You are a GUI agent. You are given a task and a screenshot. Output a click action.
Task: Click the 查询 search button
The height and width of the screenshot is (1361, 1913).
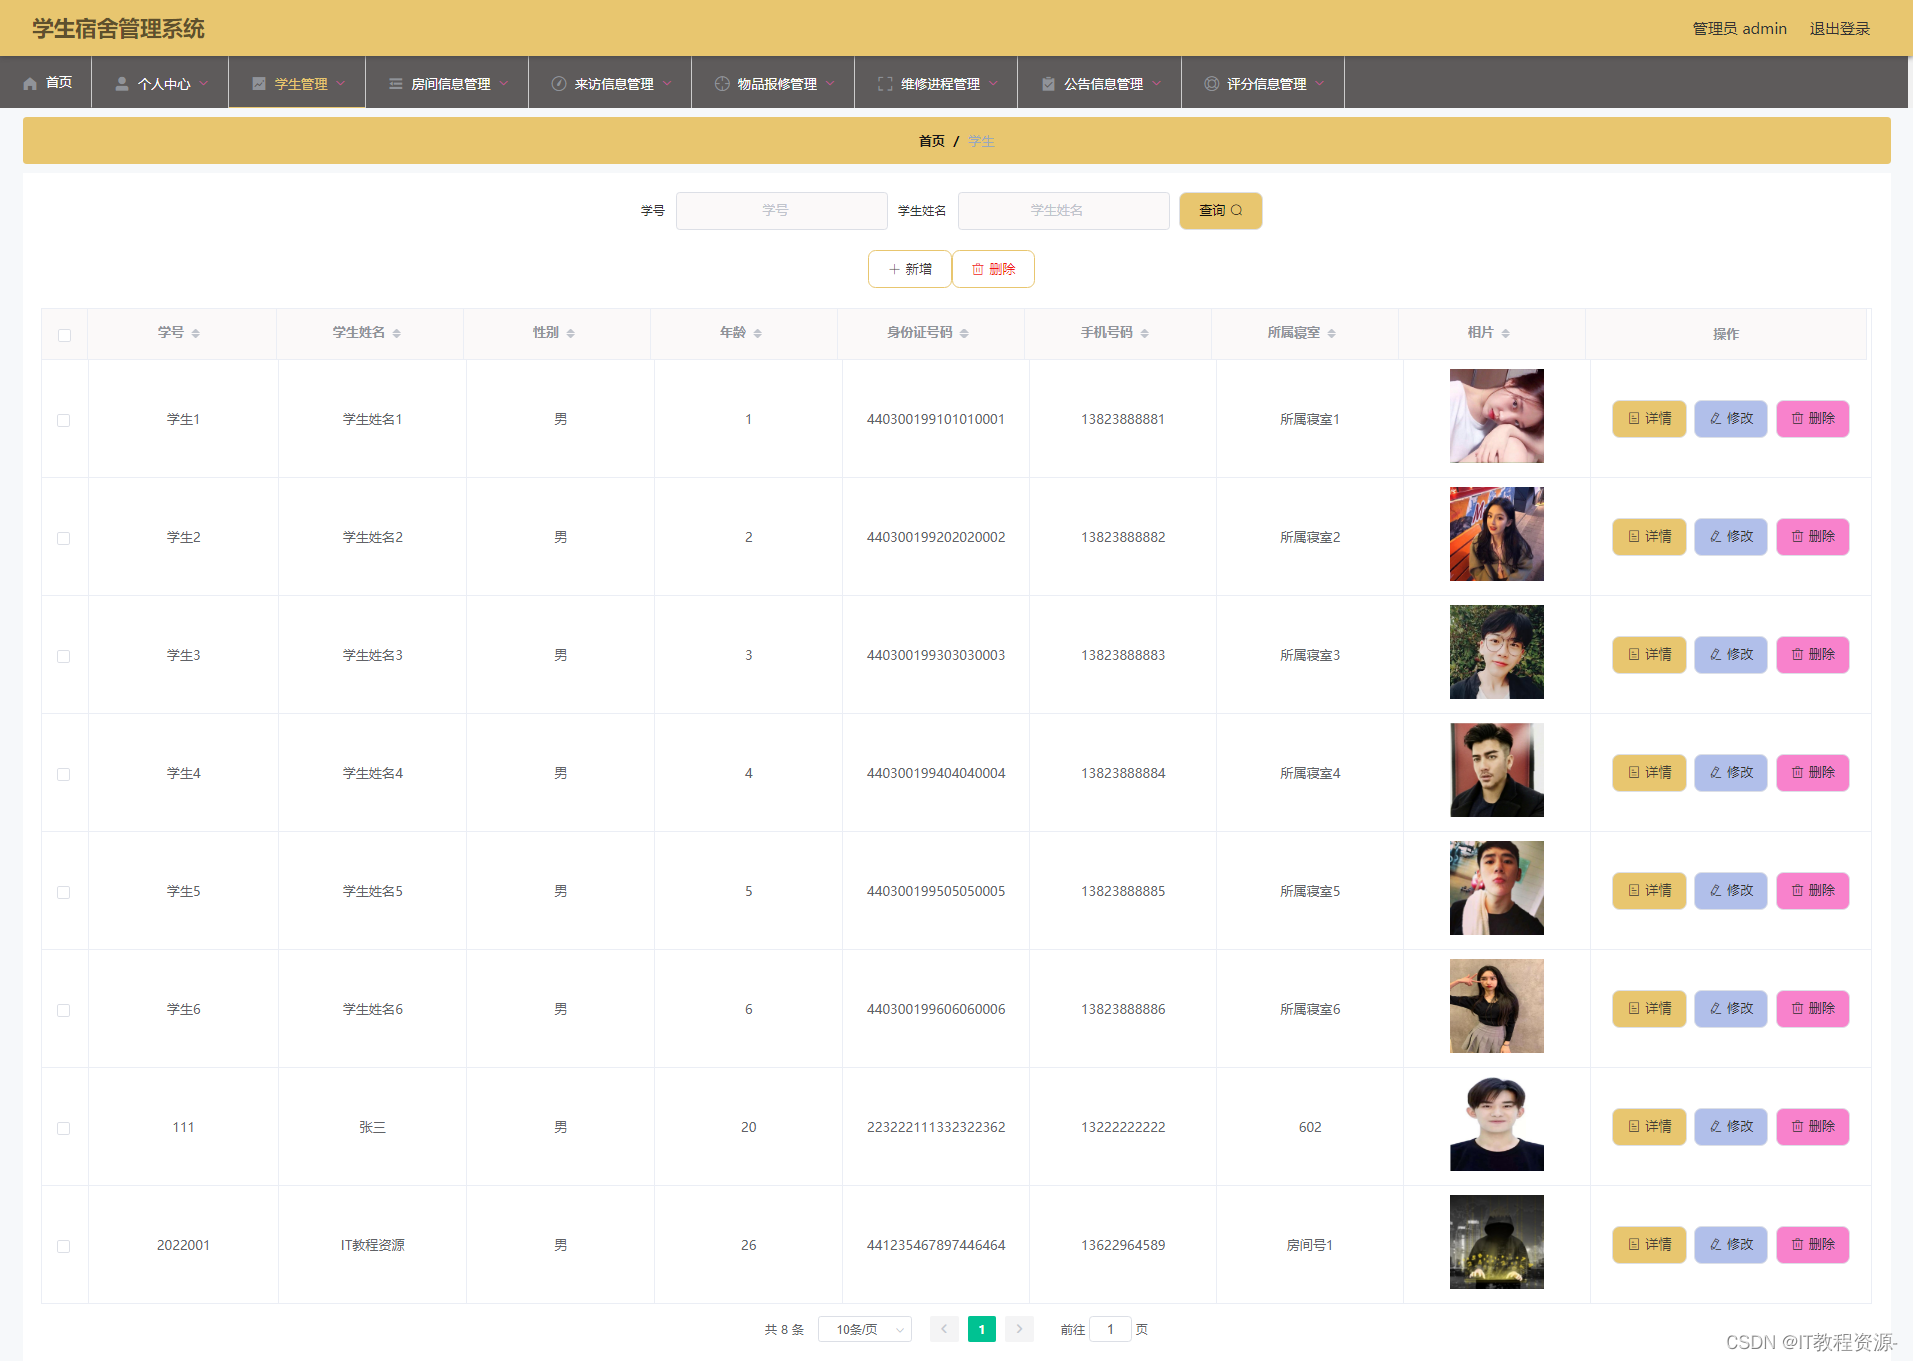point(1220,211)
